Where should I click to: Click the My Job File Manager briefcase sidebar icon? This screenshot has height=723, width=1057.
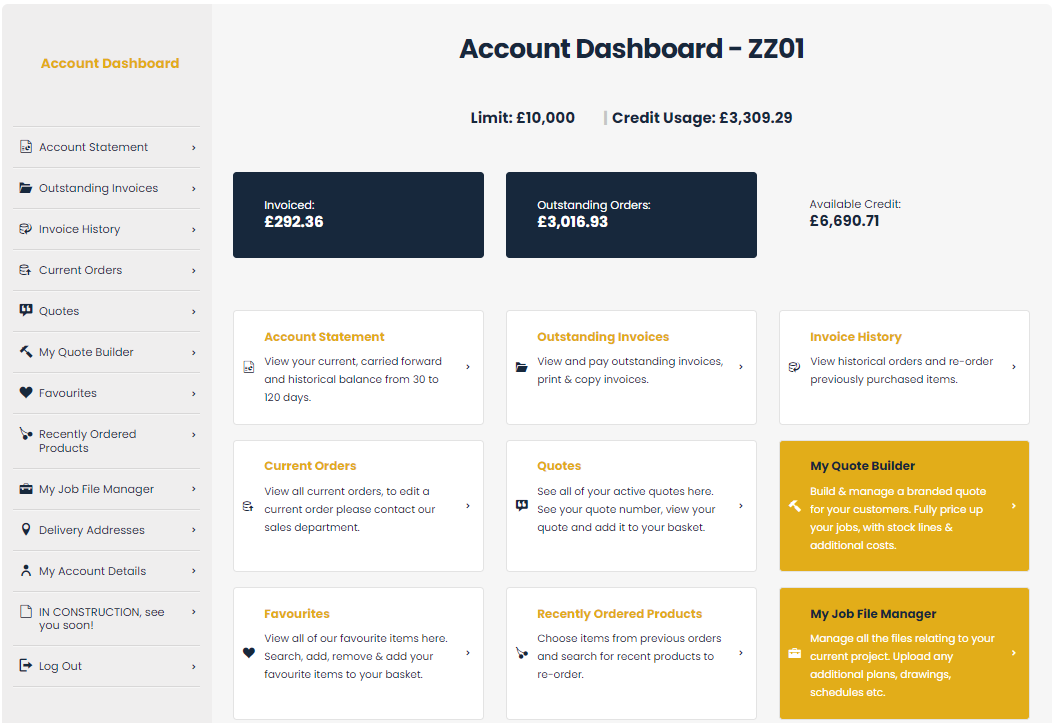pos(26,489)
